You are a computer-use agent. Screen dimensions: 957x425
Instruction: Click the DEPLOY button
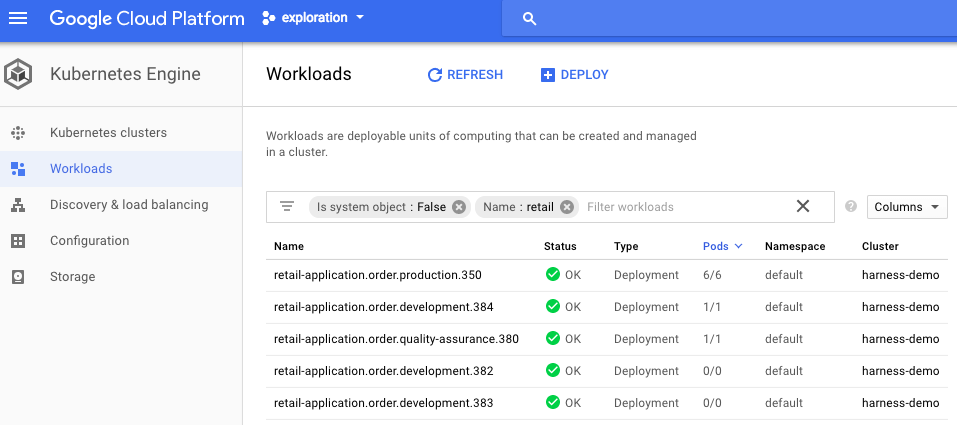pyautogui.click(x=574, y=74)
